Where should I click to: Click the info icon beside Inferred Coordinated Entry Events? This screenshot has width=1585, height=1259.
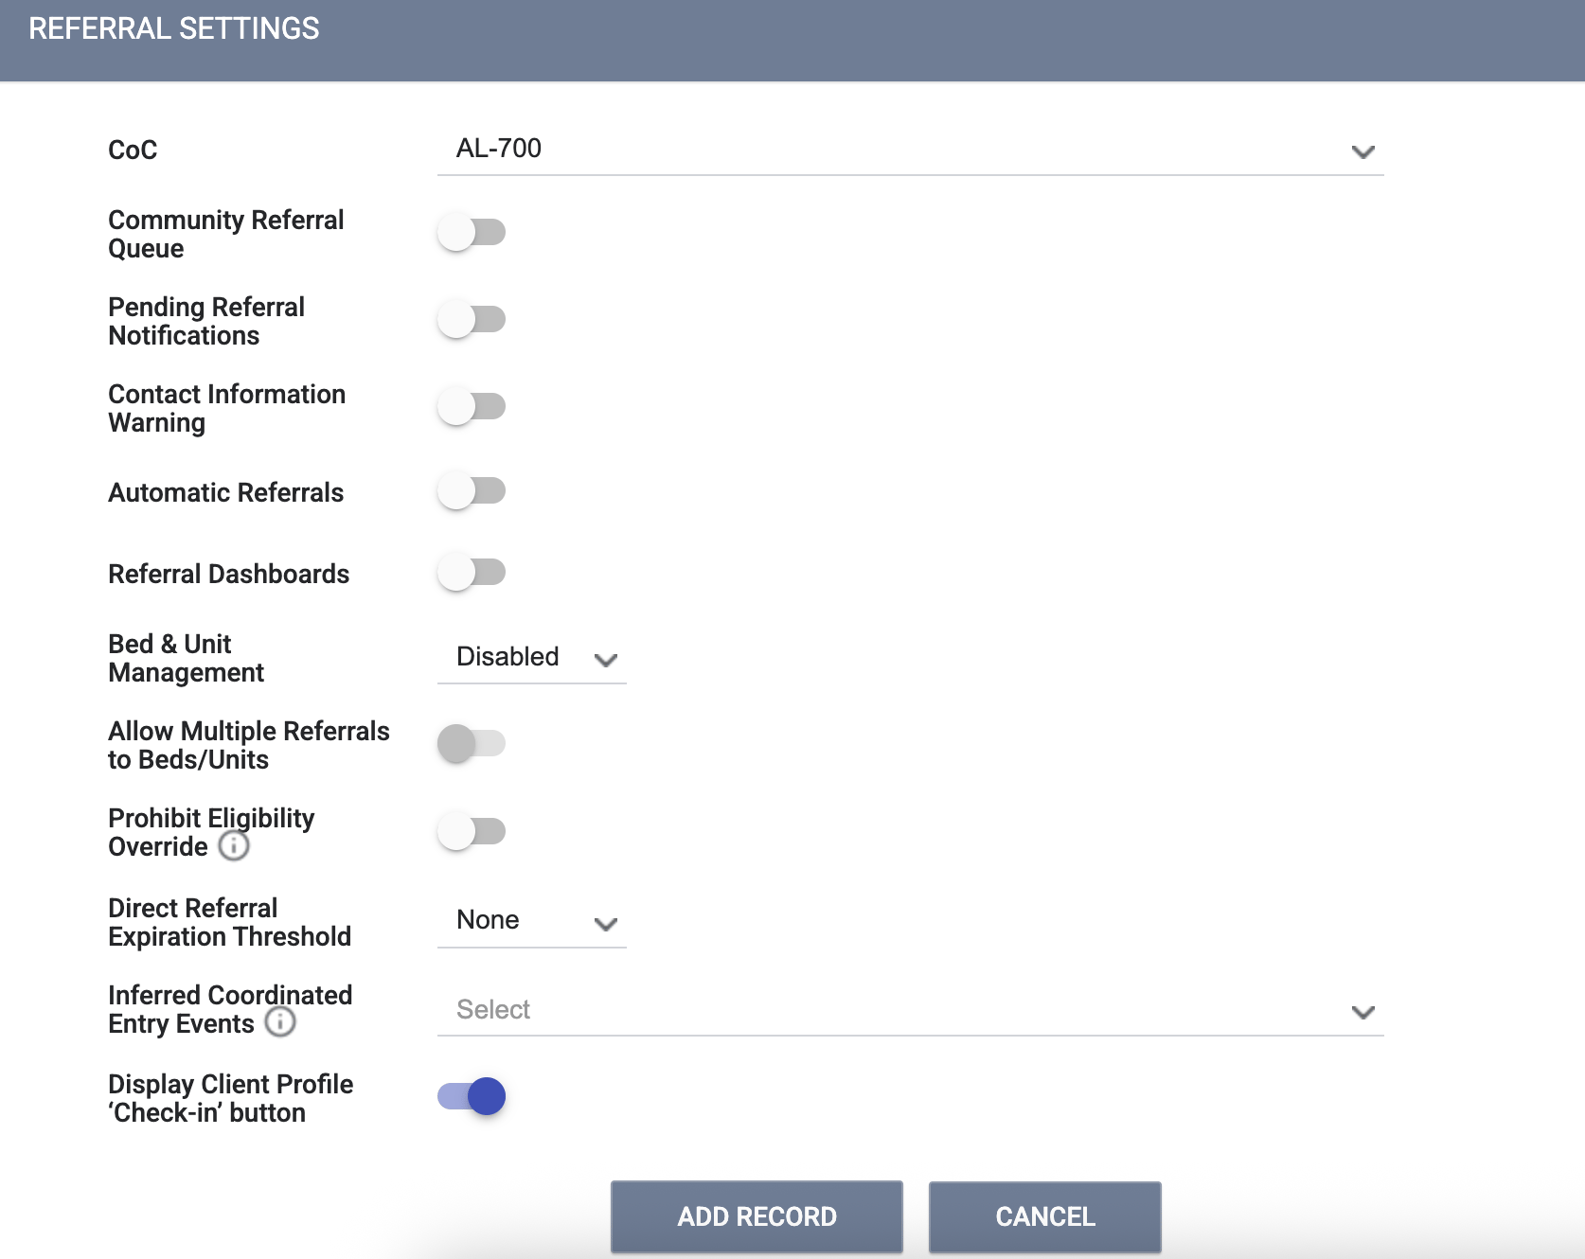point(280,1023)
